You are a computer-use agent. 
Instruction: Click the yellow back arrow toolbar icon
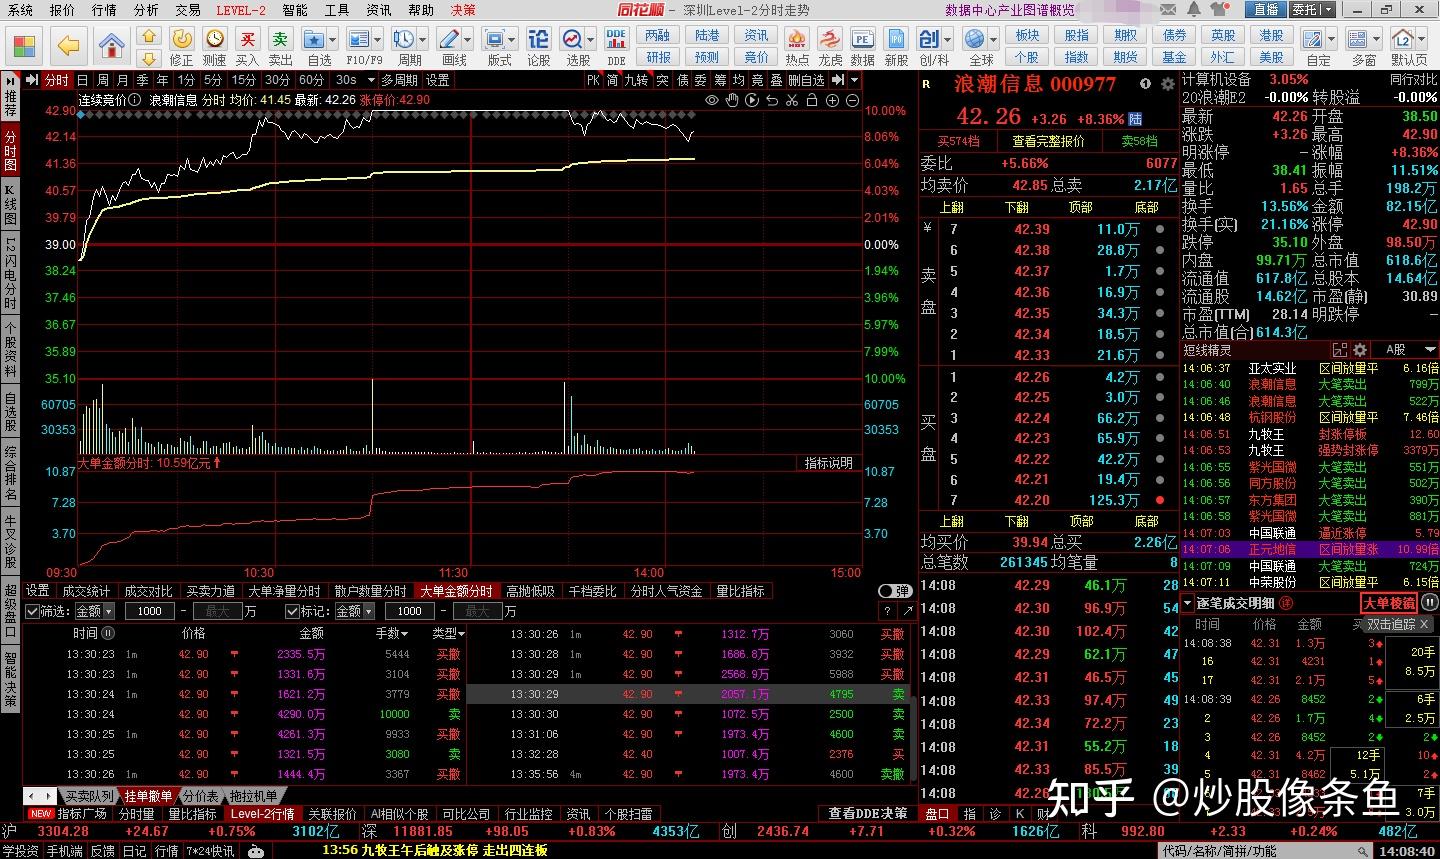[68, 45]
